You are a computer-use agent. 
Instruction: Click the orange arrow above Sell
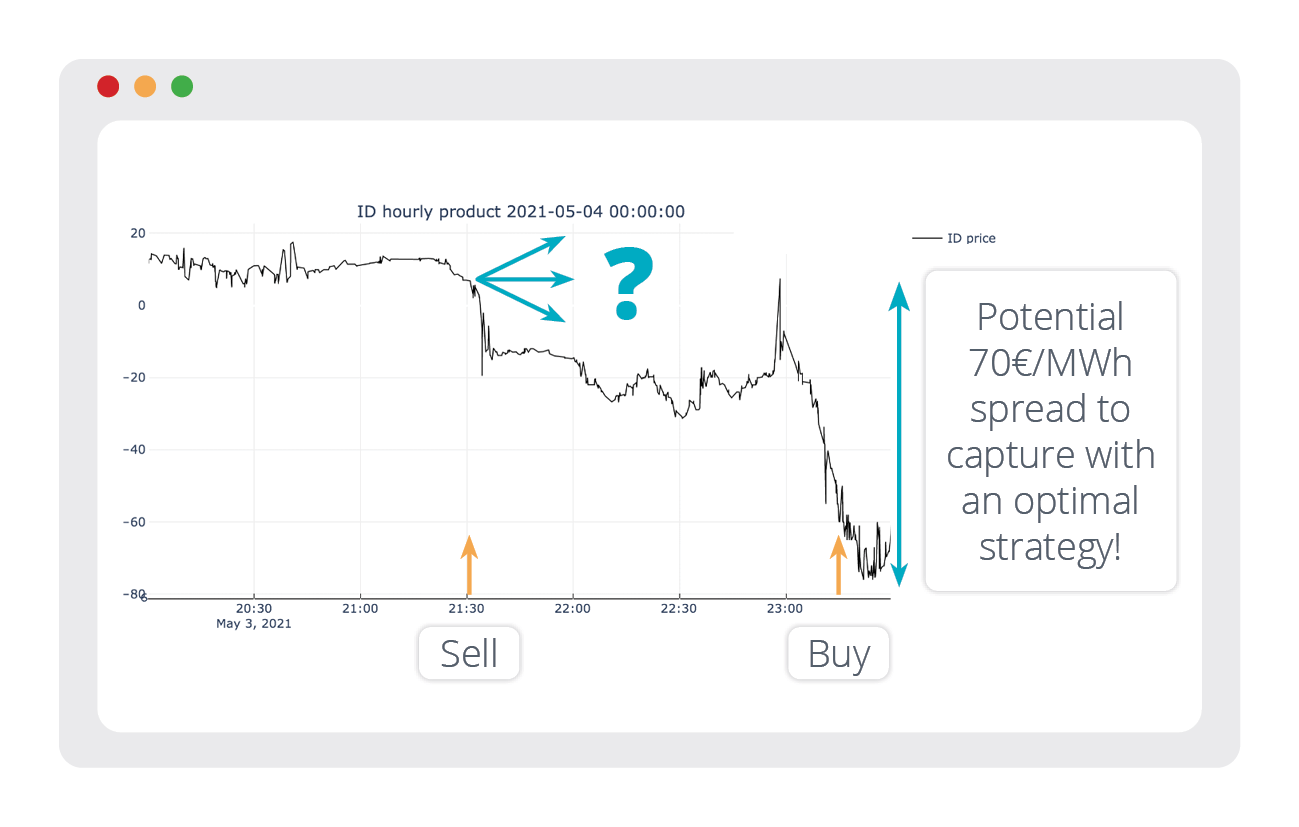[468, 566]
